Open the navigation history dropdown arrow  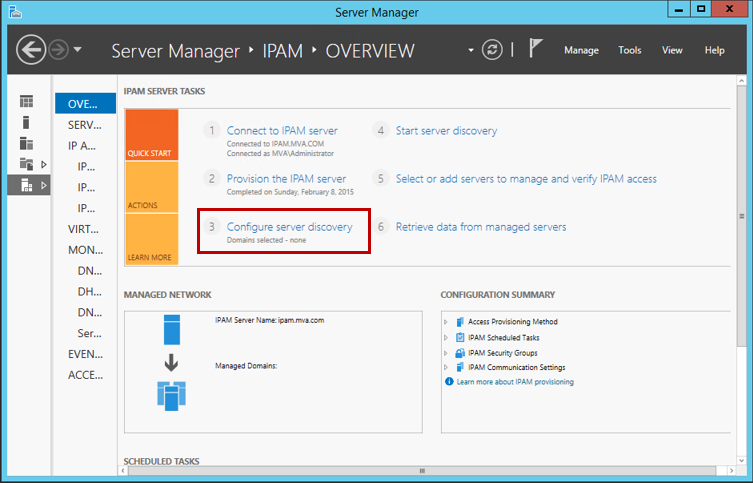pos(77,49)
